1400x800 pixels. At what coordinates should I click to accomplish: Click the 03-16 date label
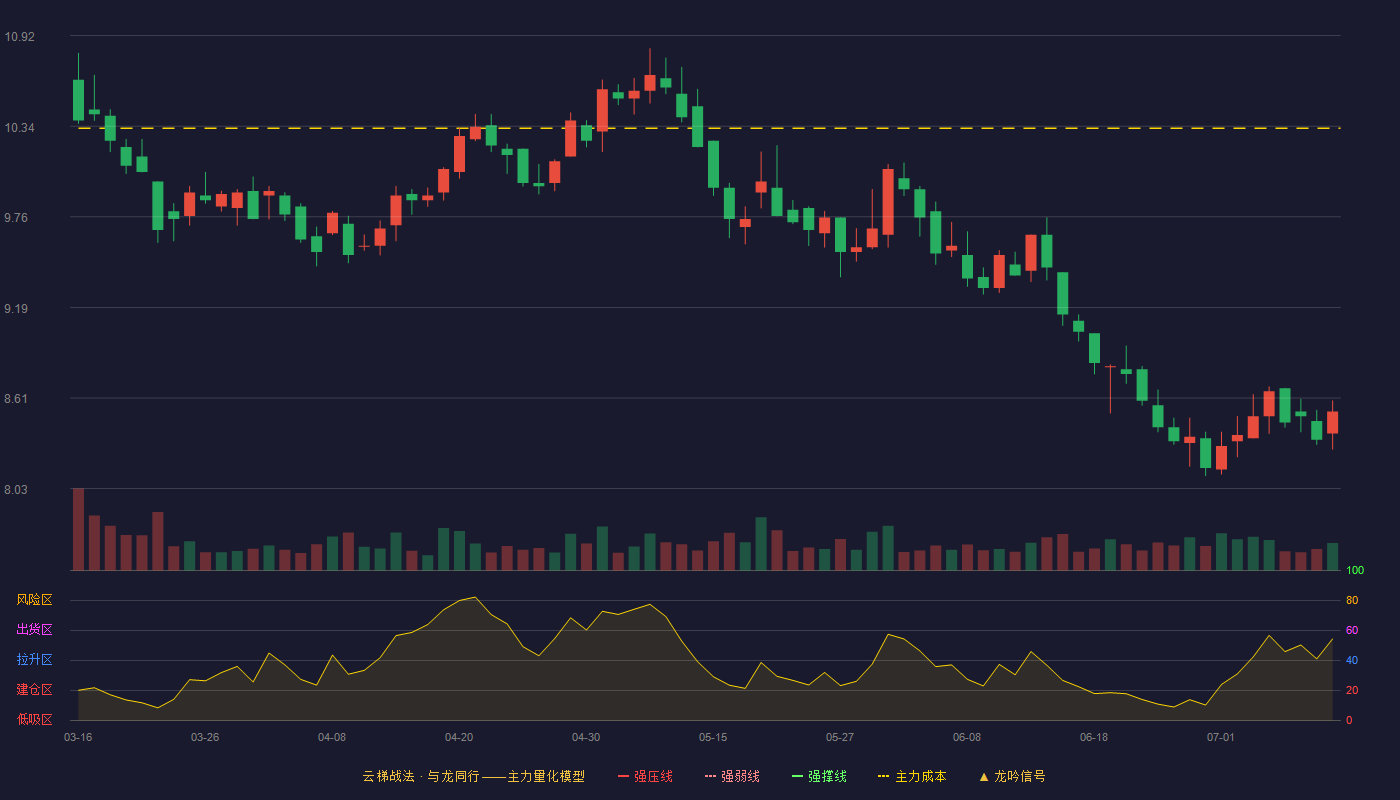[x=78, y=737]
